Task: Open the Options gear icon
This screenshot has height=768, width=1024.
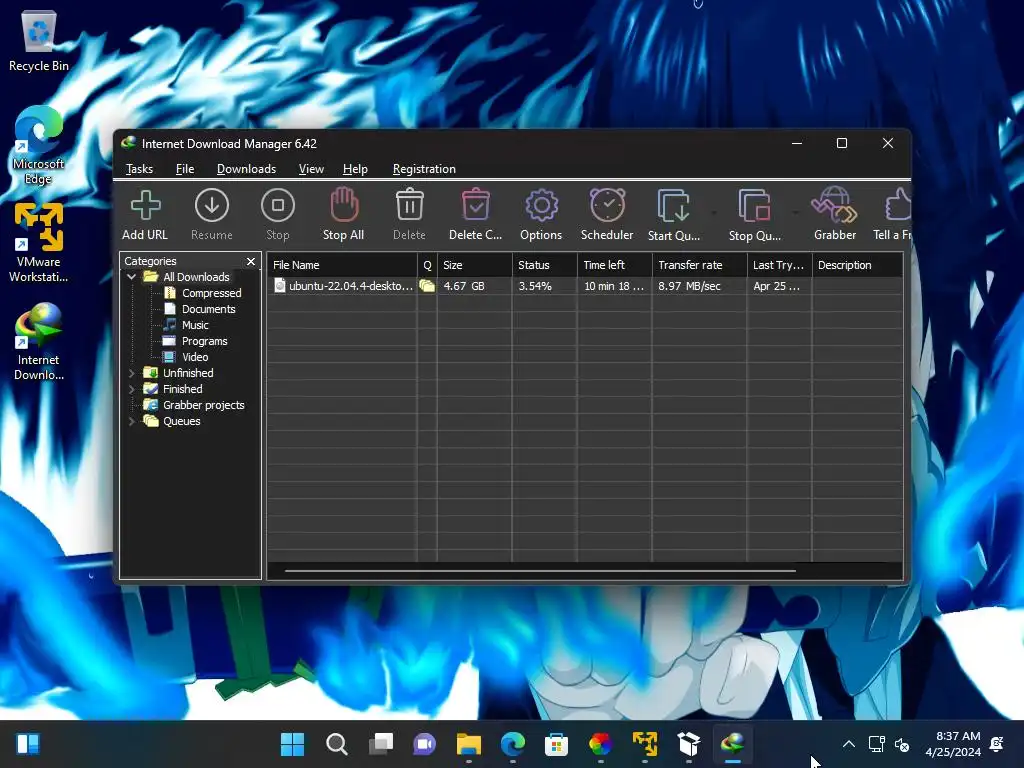Action: coord(541,206)
